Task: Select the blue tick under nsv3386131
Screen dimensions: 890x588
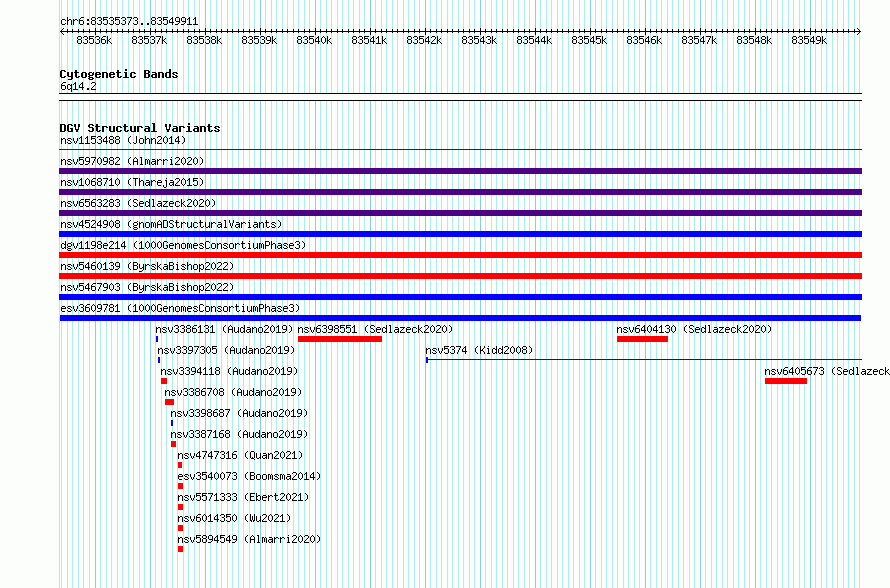Action: [157, 339]
